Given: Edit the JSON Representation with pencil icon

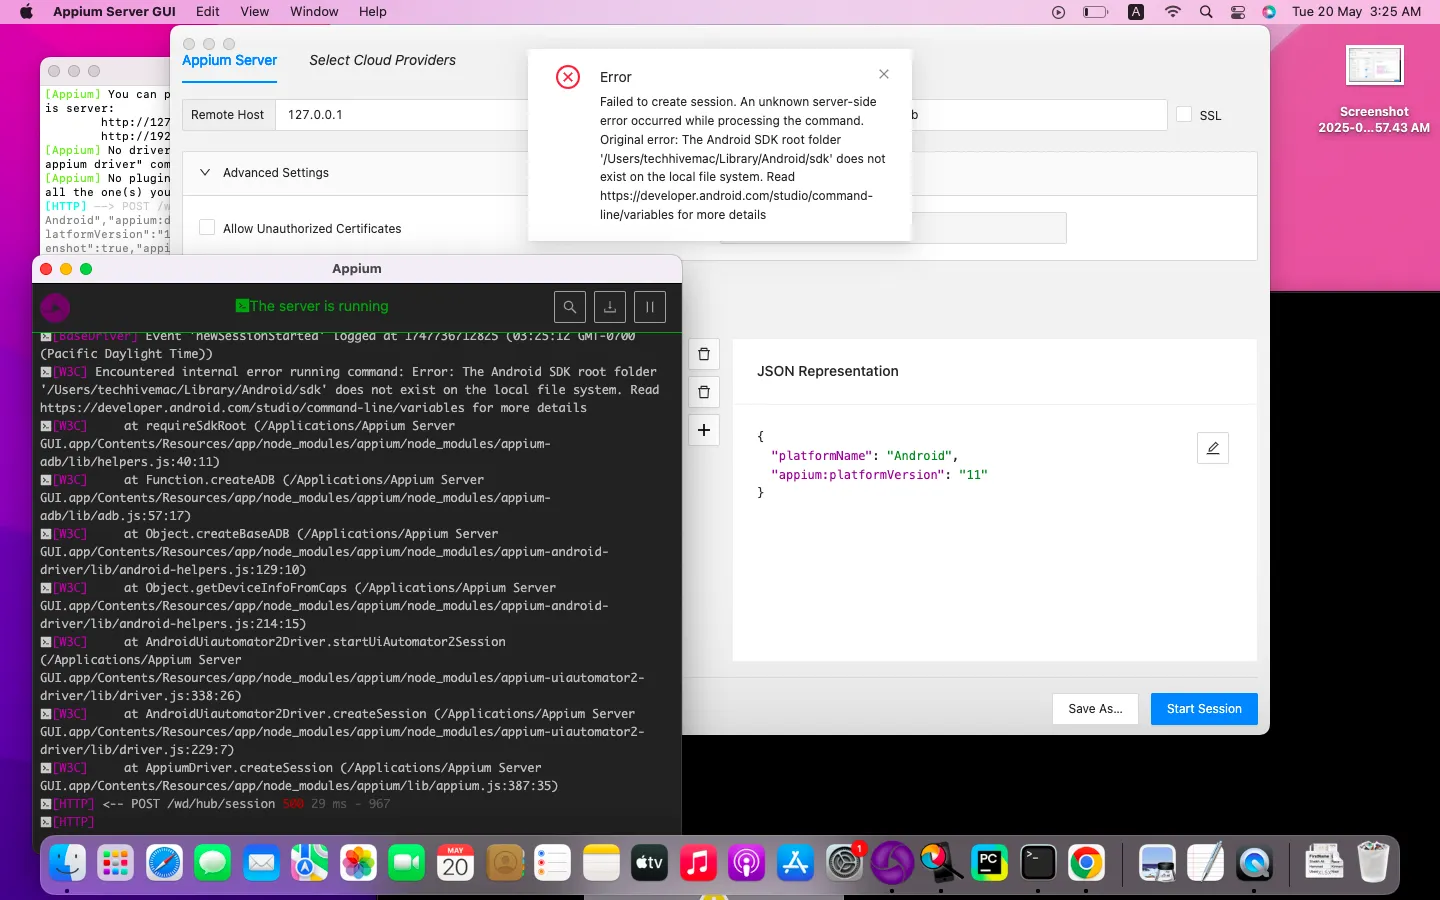Looking at the screenshot, I should 1213,448.
